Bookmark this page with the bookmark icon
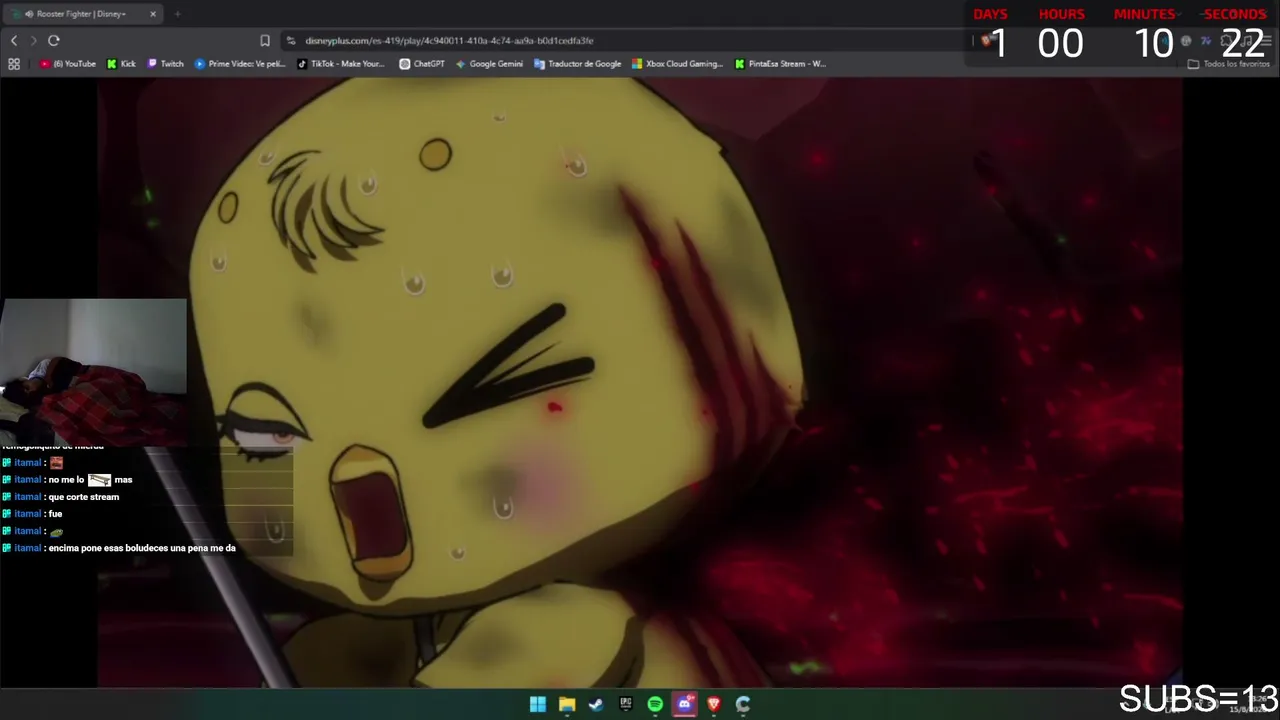 point(265,40)
